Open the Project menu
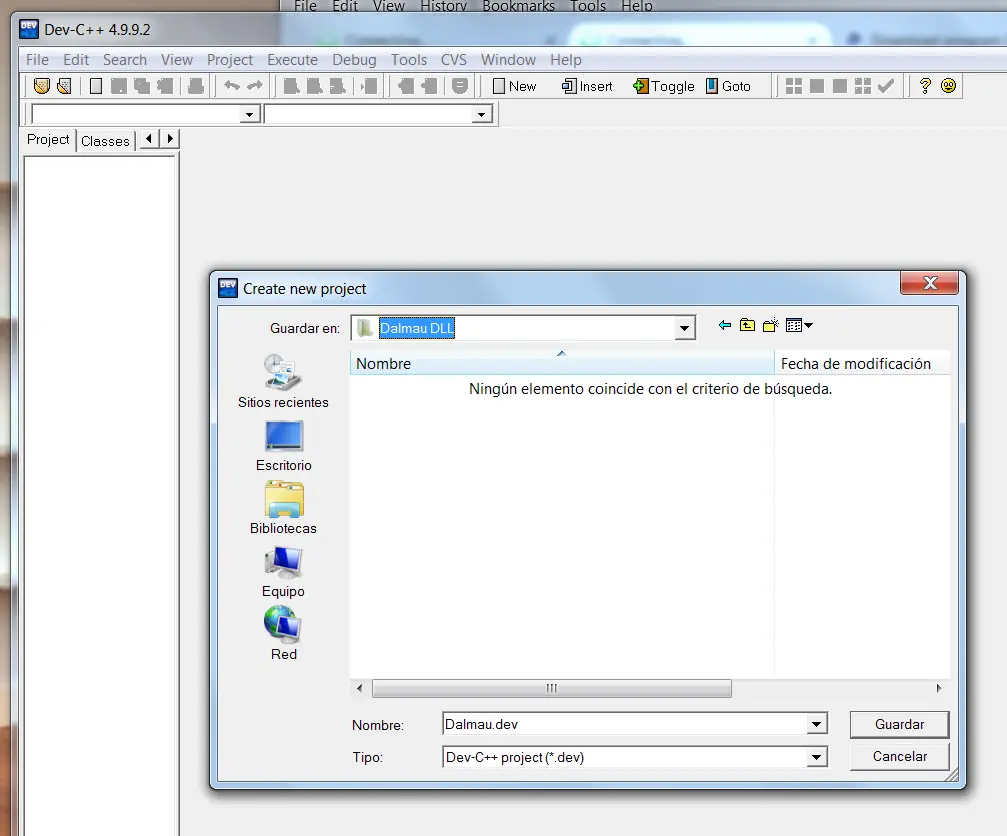The width and height of the screenshot is (1007, 836). click(x=230, y=60)
